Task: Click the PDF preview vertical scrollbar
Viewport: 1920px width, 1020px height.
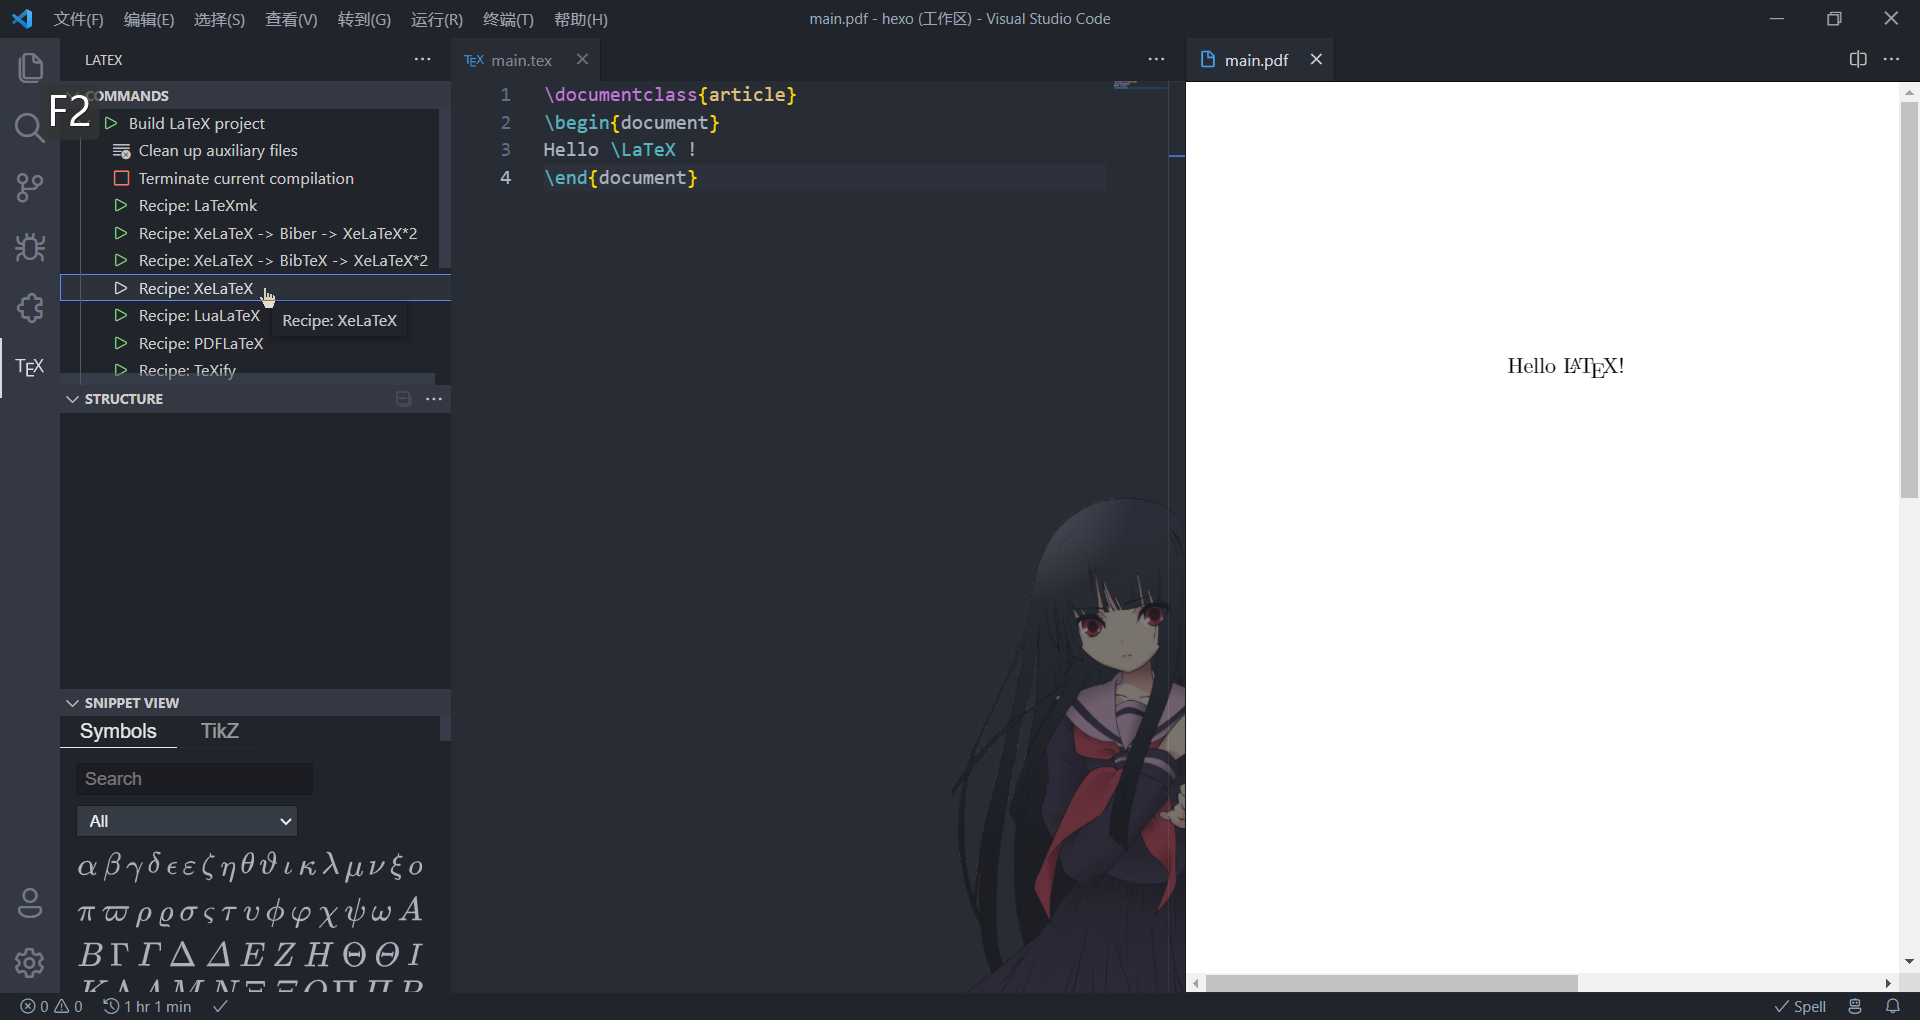Action: pos(1909,300)
